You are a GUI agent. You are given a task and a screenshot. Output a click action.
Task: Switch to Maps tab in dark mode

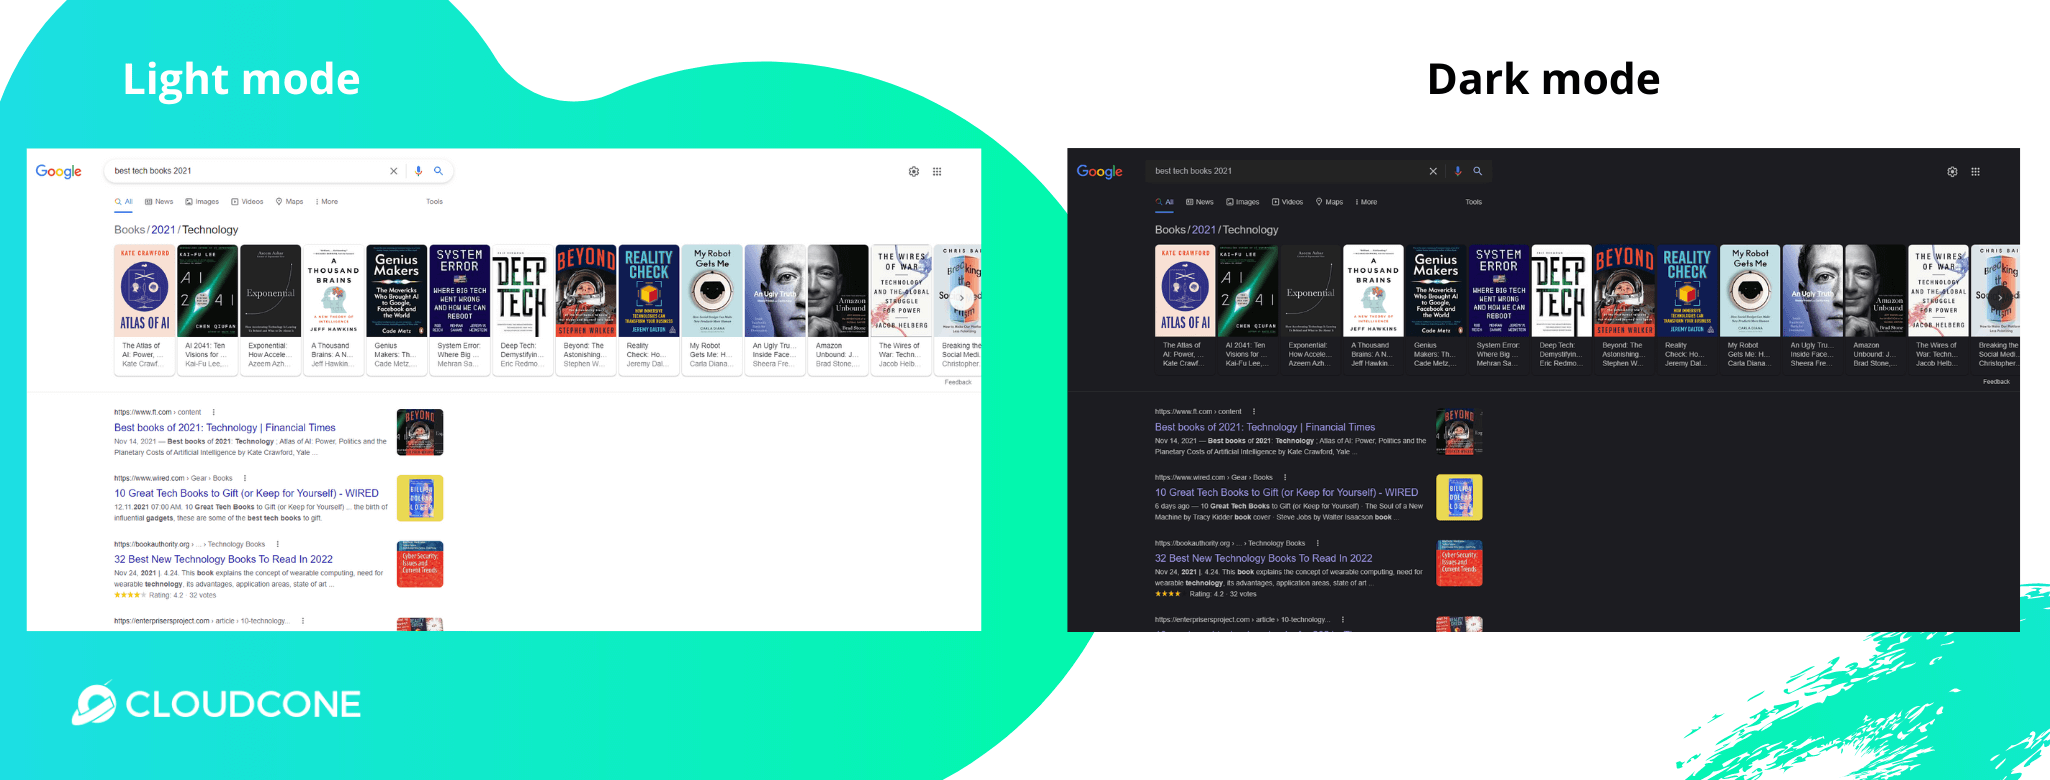1329,202
